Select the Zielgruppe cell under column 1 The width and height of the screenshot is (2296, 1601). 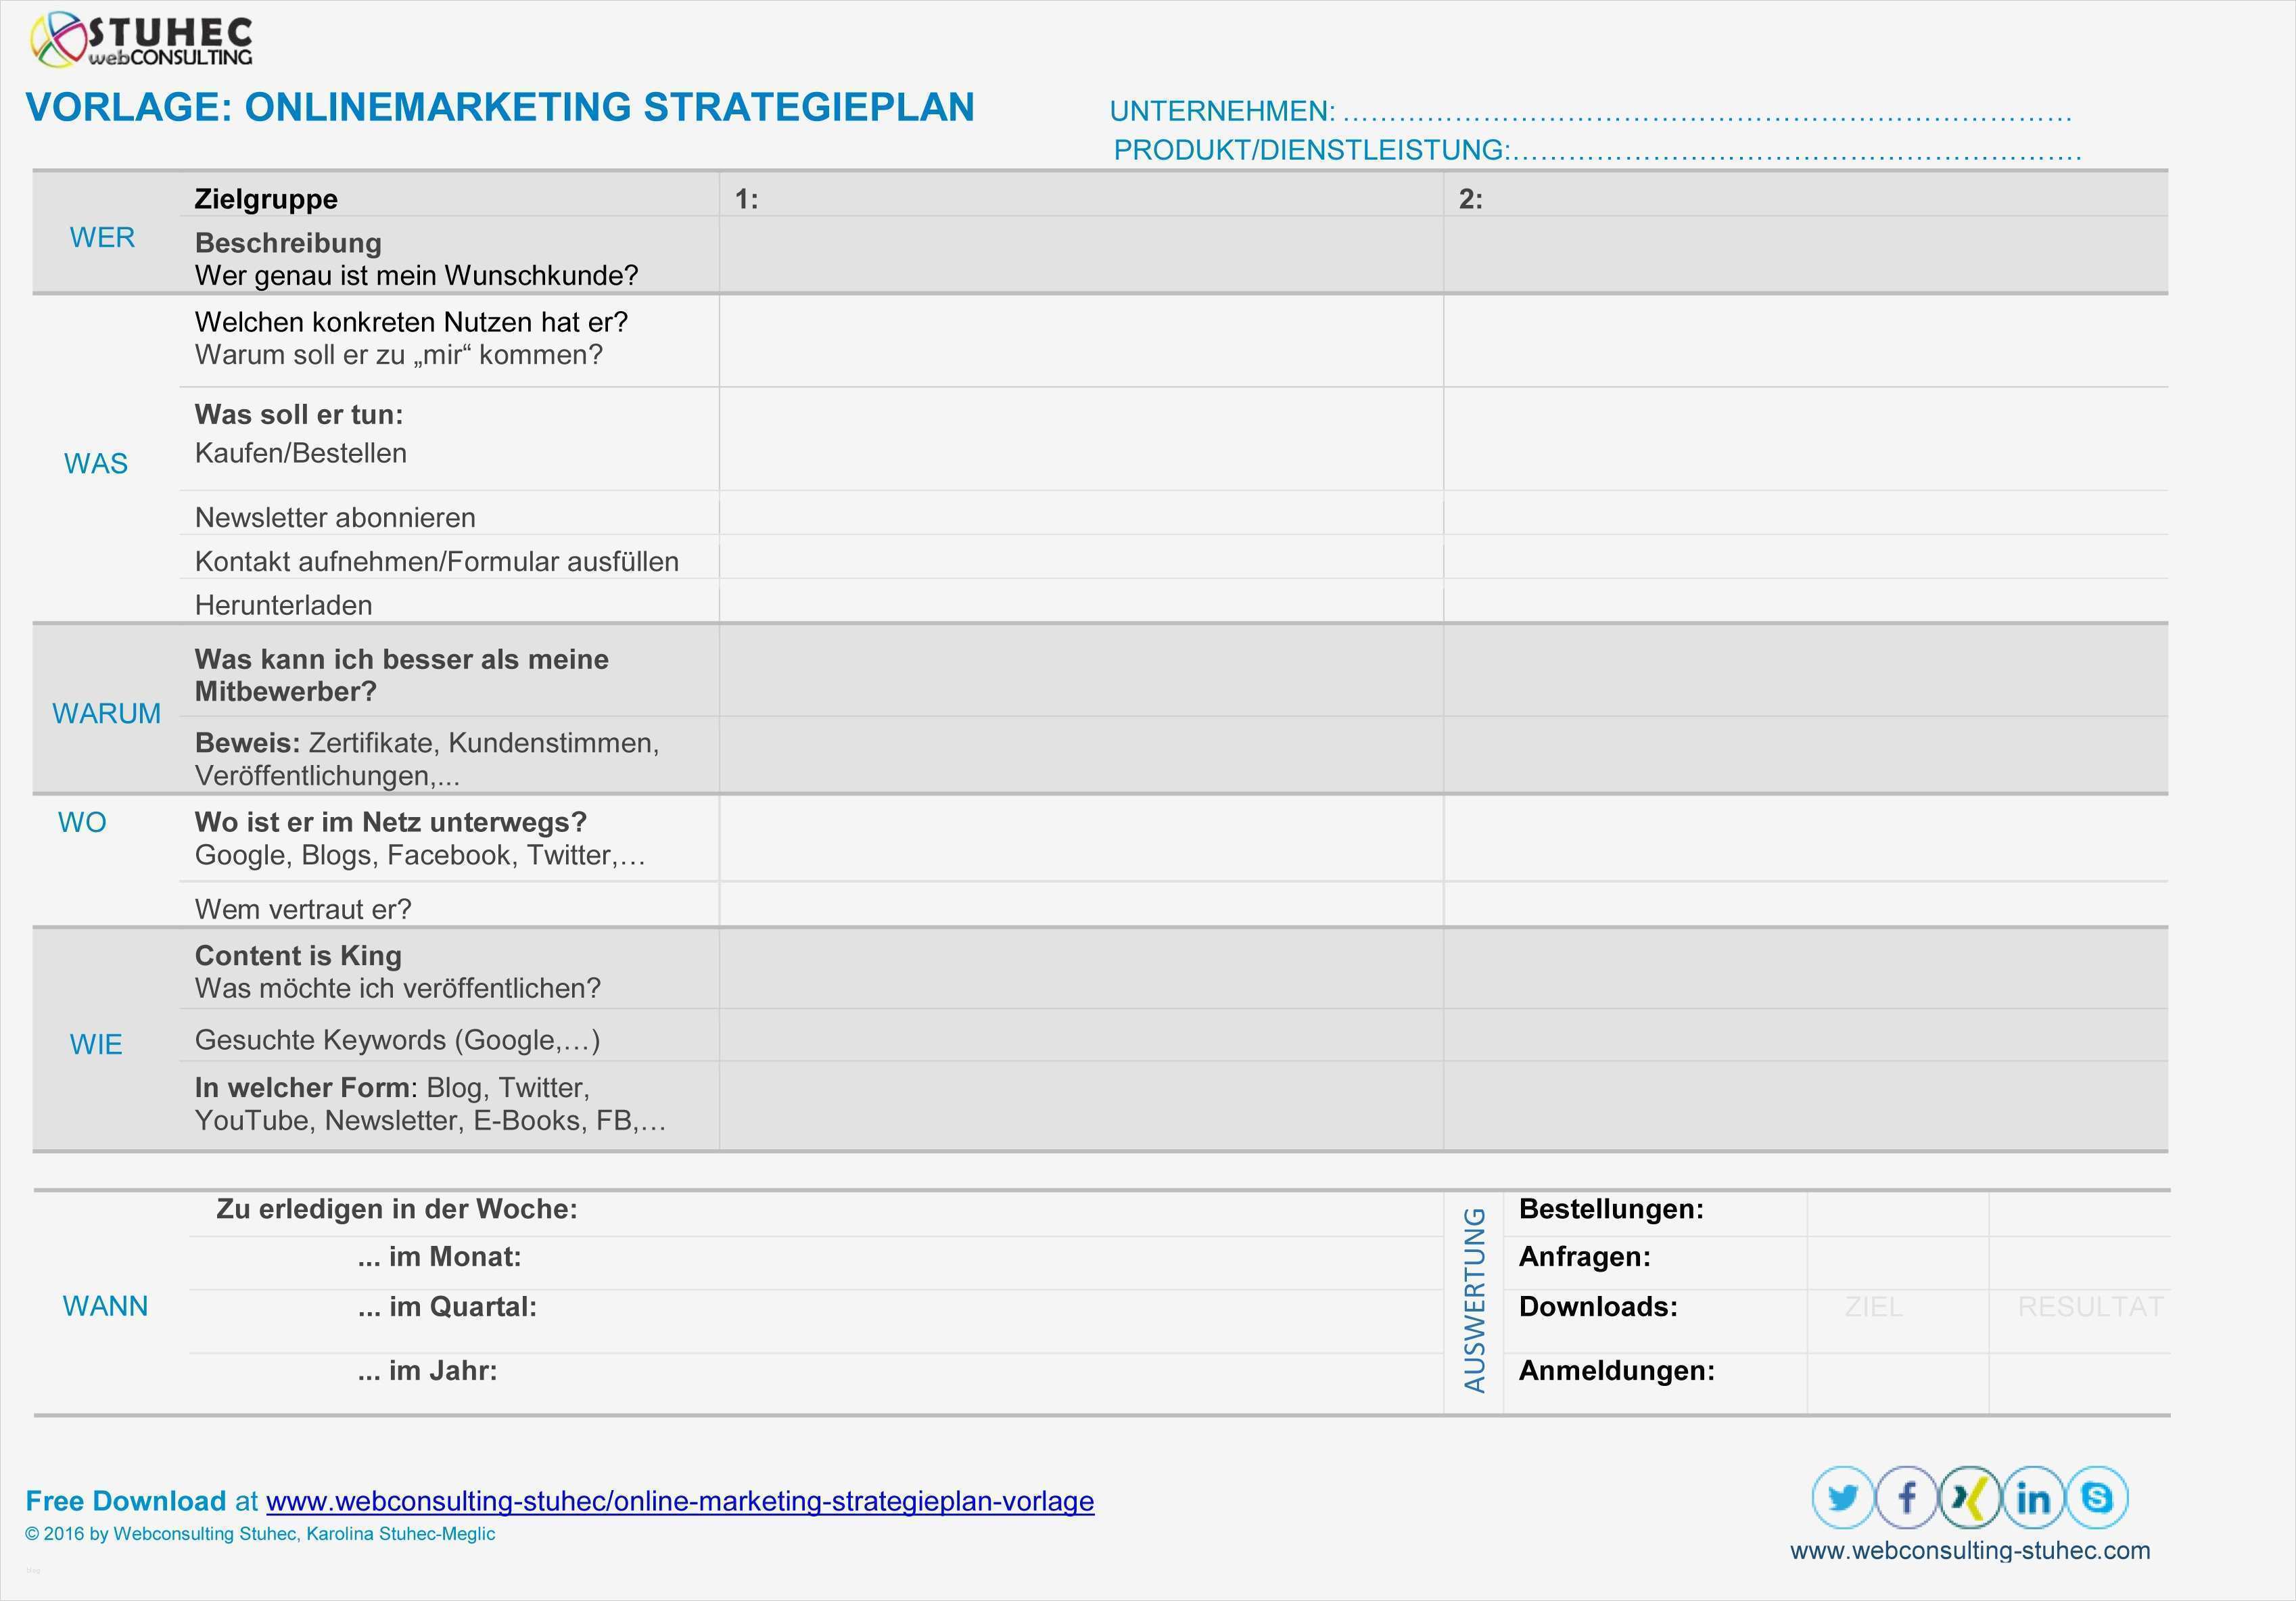click(x=1080, y=198)
